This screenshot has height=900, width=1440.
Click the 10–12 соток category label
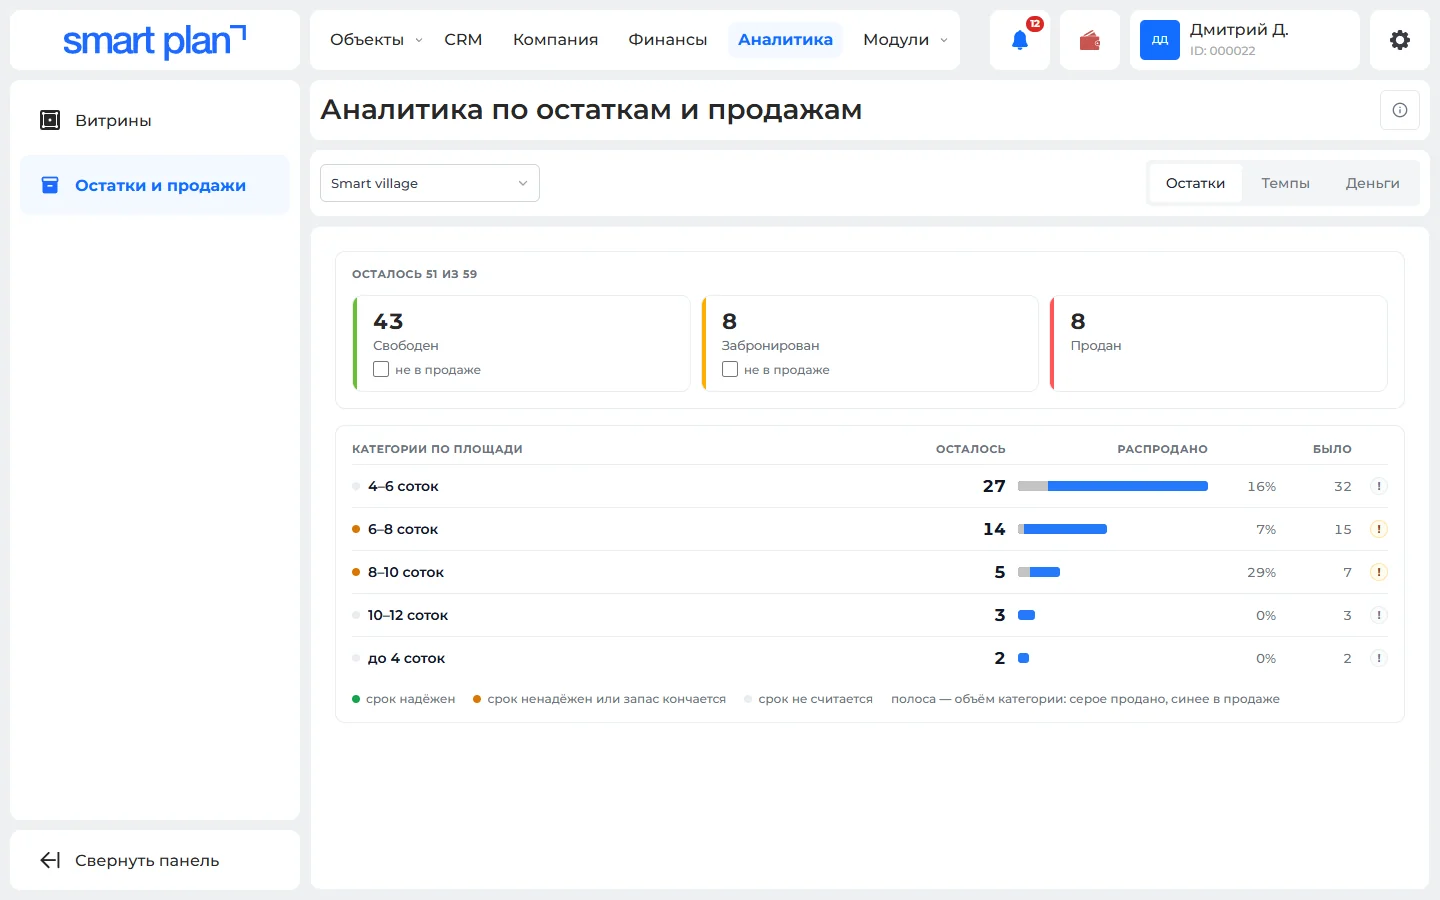coord(408,616)
